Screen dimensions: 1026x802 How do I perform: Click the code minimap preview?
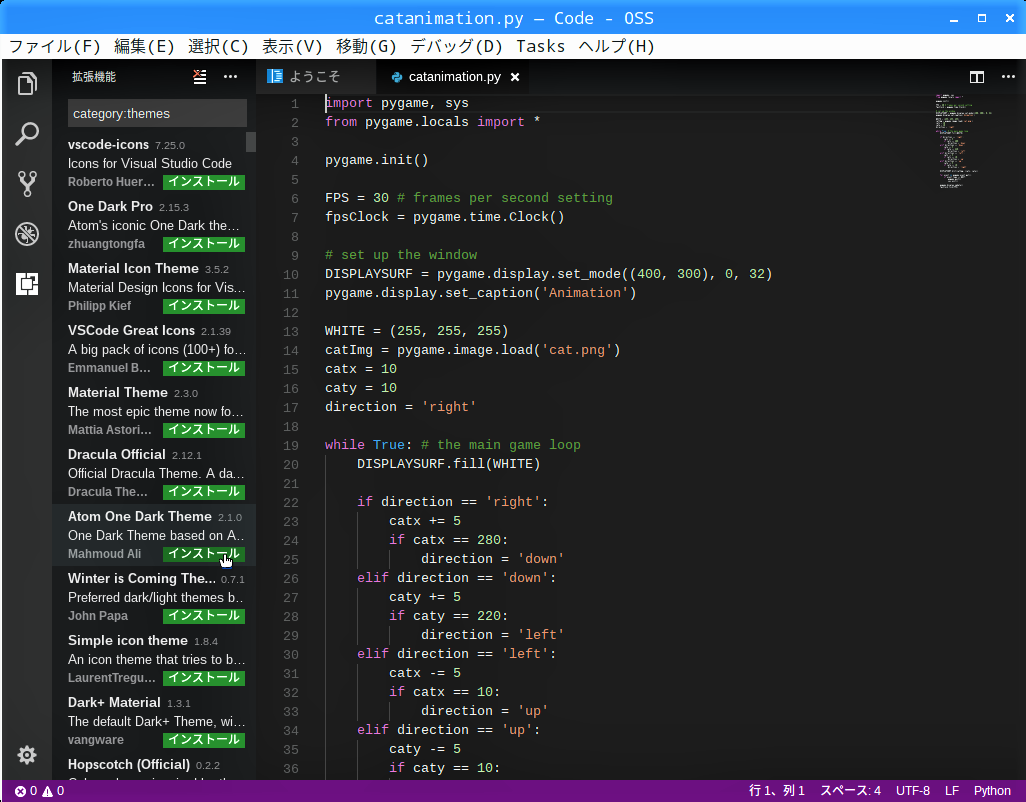click(965, 141)
